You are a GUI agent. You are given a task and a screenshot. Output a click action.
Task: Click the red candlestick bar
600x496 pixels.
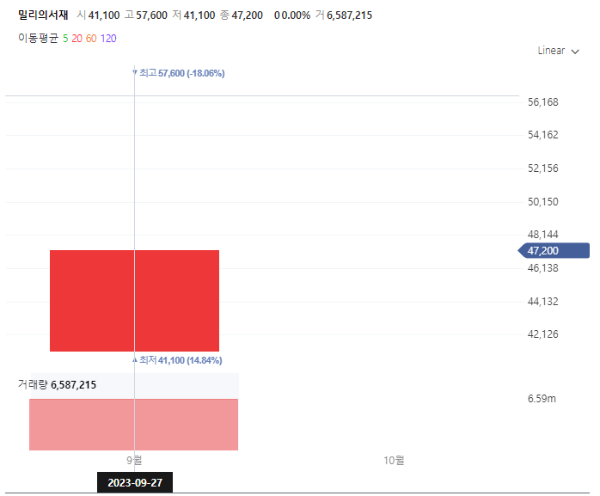point(134,300)
